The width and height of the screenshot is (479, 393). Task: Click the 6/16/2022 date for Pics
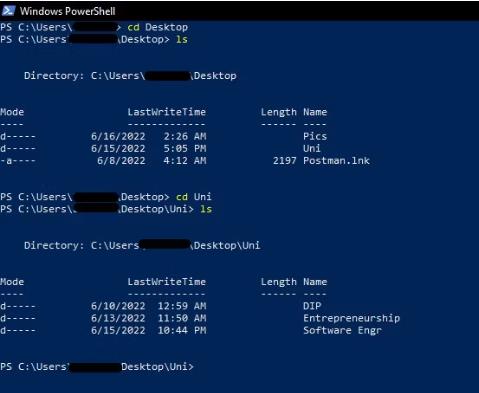[x=118, y=136]
